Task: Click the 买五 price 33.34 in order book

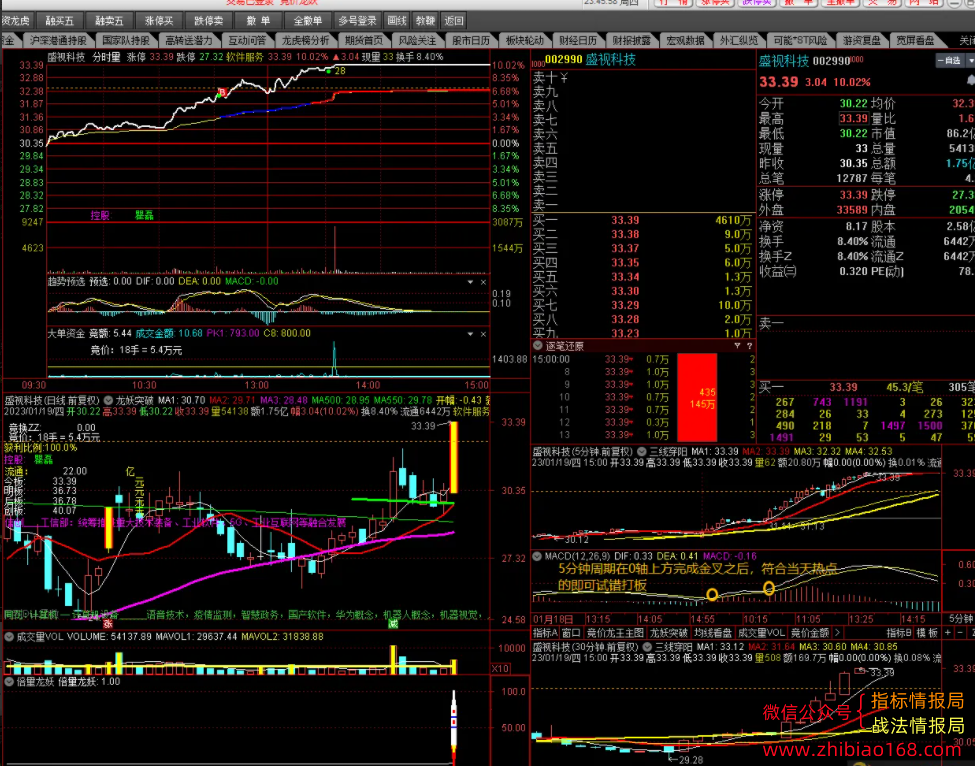Action: 625,277
